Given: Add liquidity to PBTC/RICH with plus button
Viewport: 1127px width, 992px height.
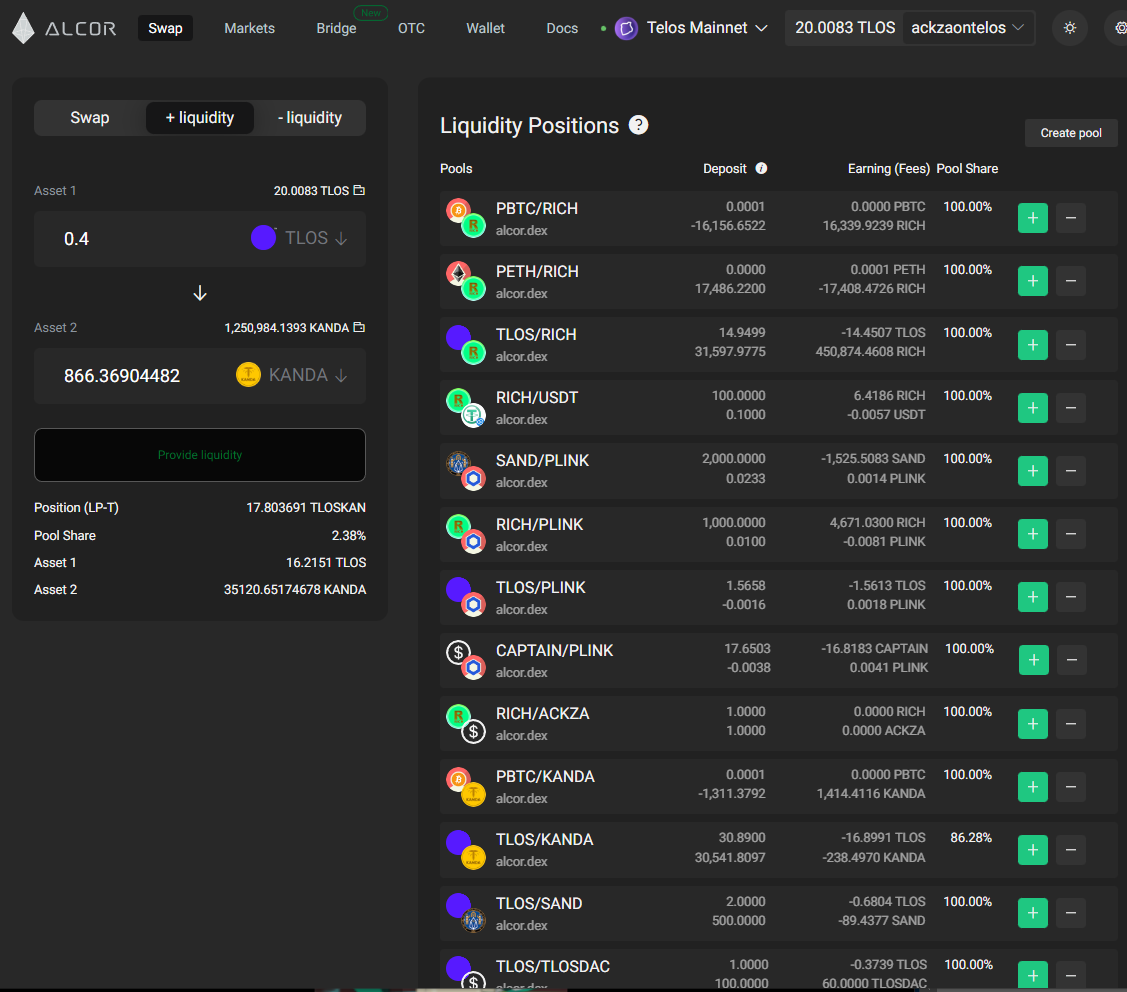Looking at the screenshot, I should 1033,218.
